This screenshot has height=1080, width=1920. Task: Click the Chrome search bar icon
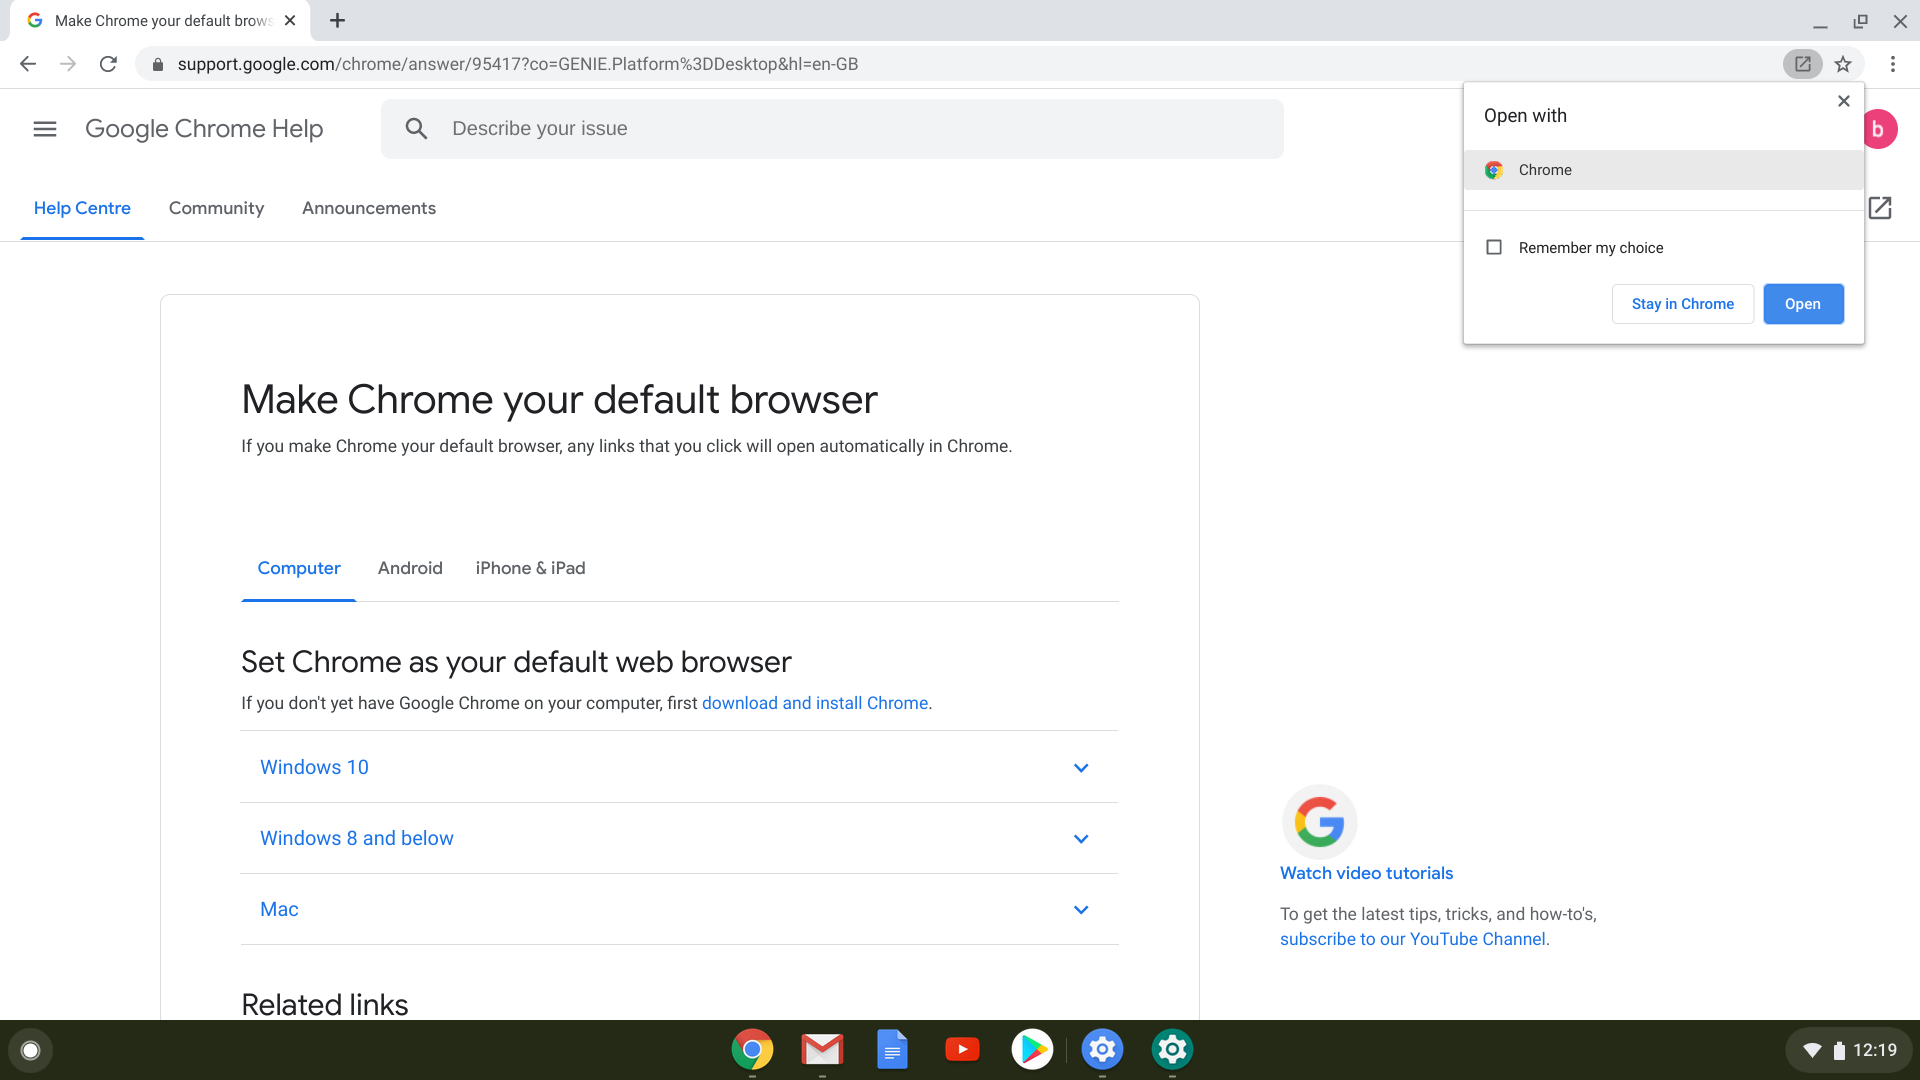(417, 128)
